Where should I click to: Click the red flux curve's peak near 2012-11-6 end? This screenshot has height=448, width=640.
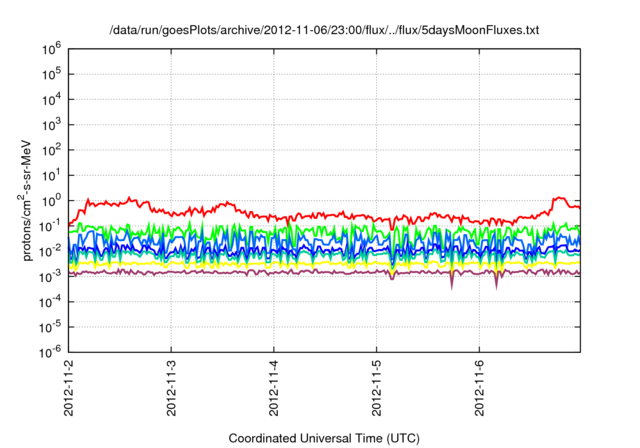[559, 198]
